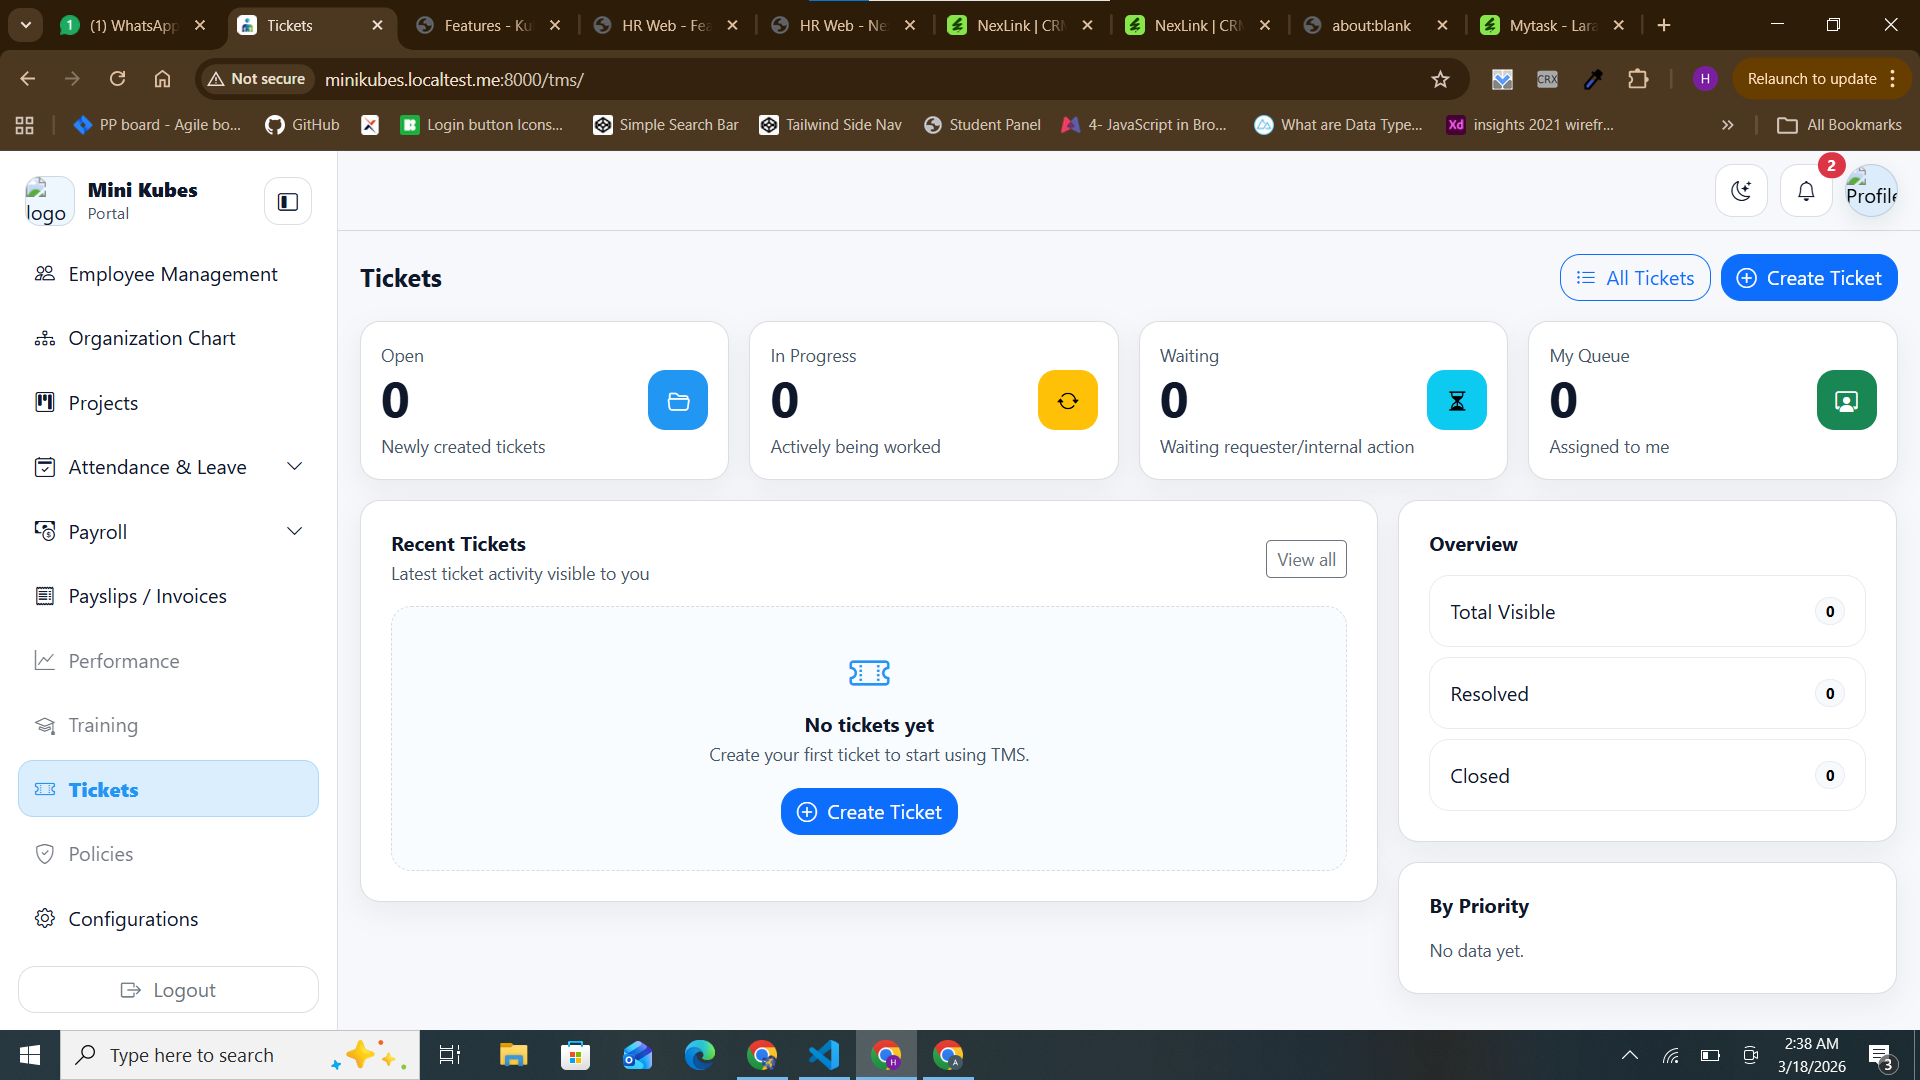
Task: Click View all recent tickets
Action: click(x=1306, y=560)
